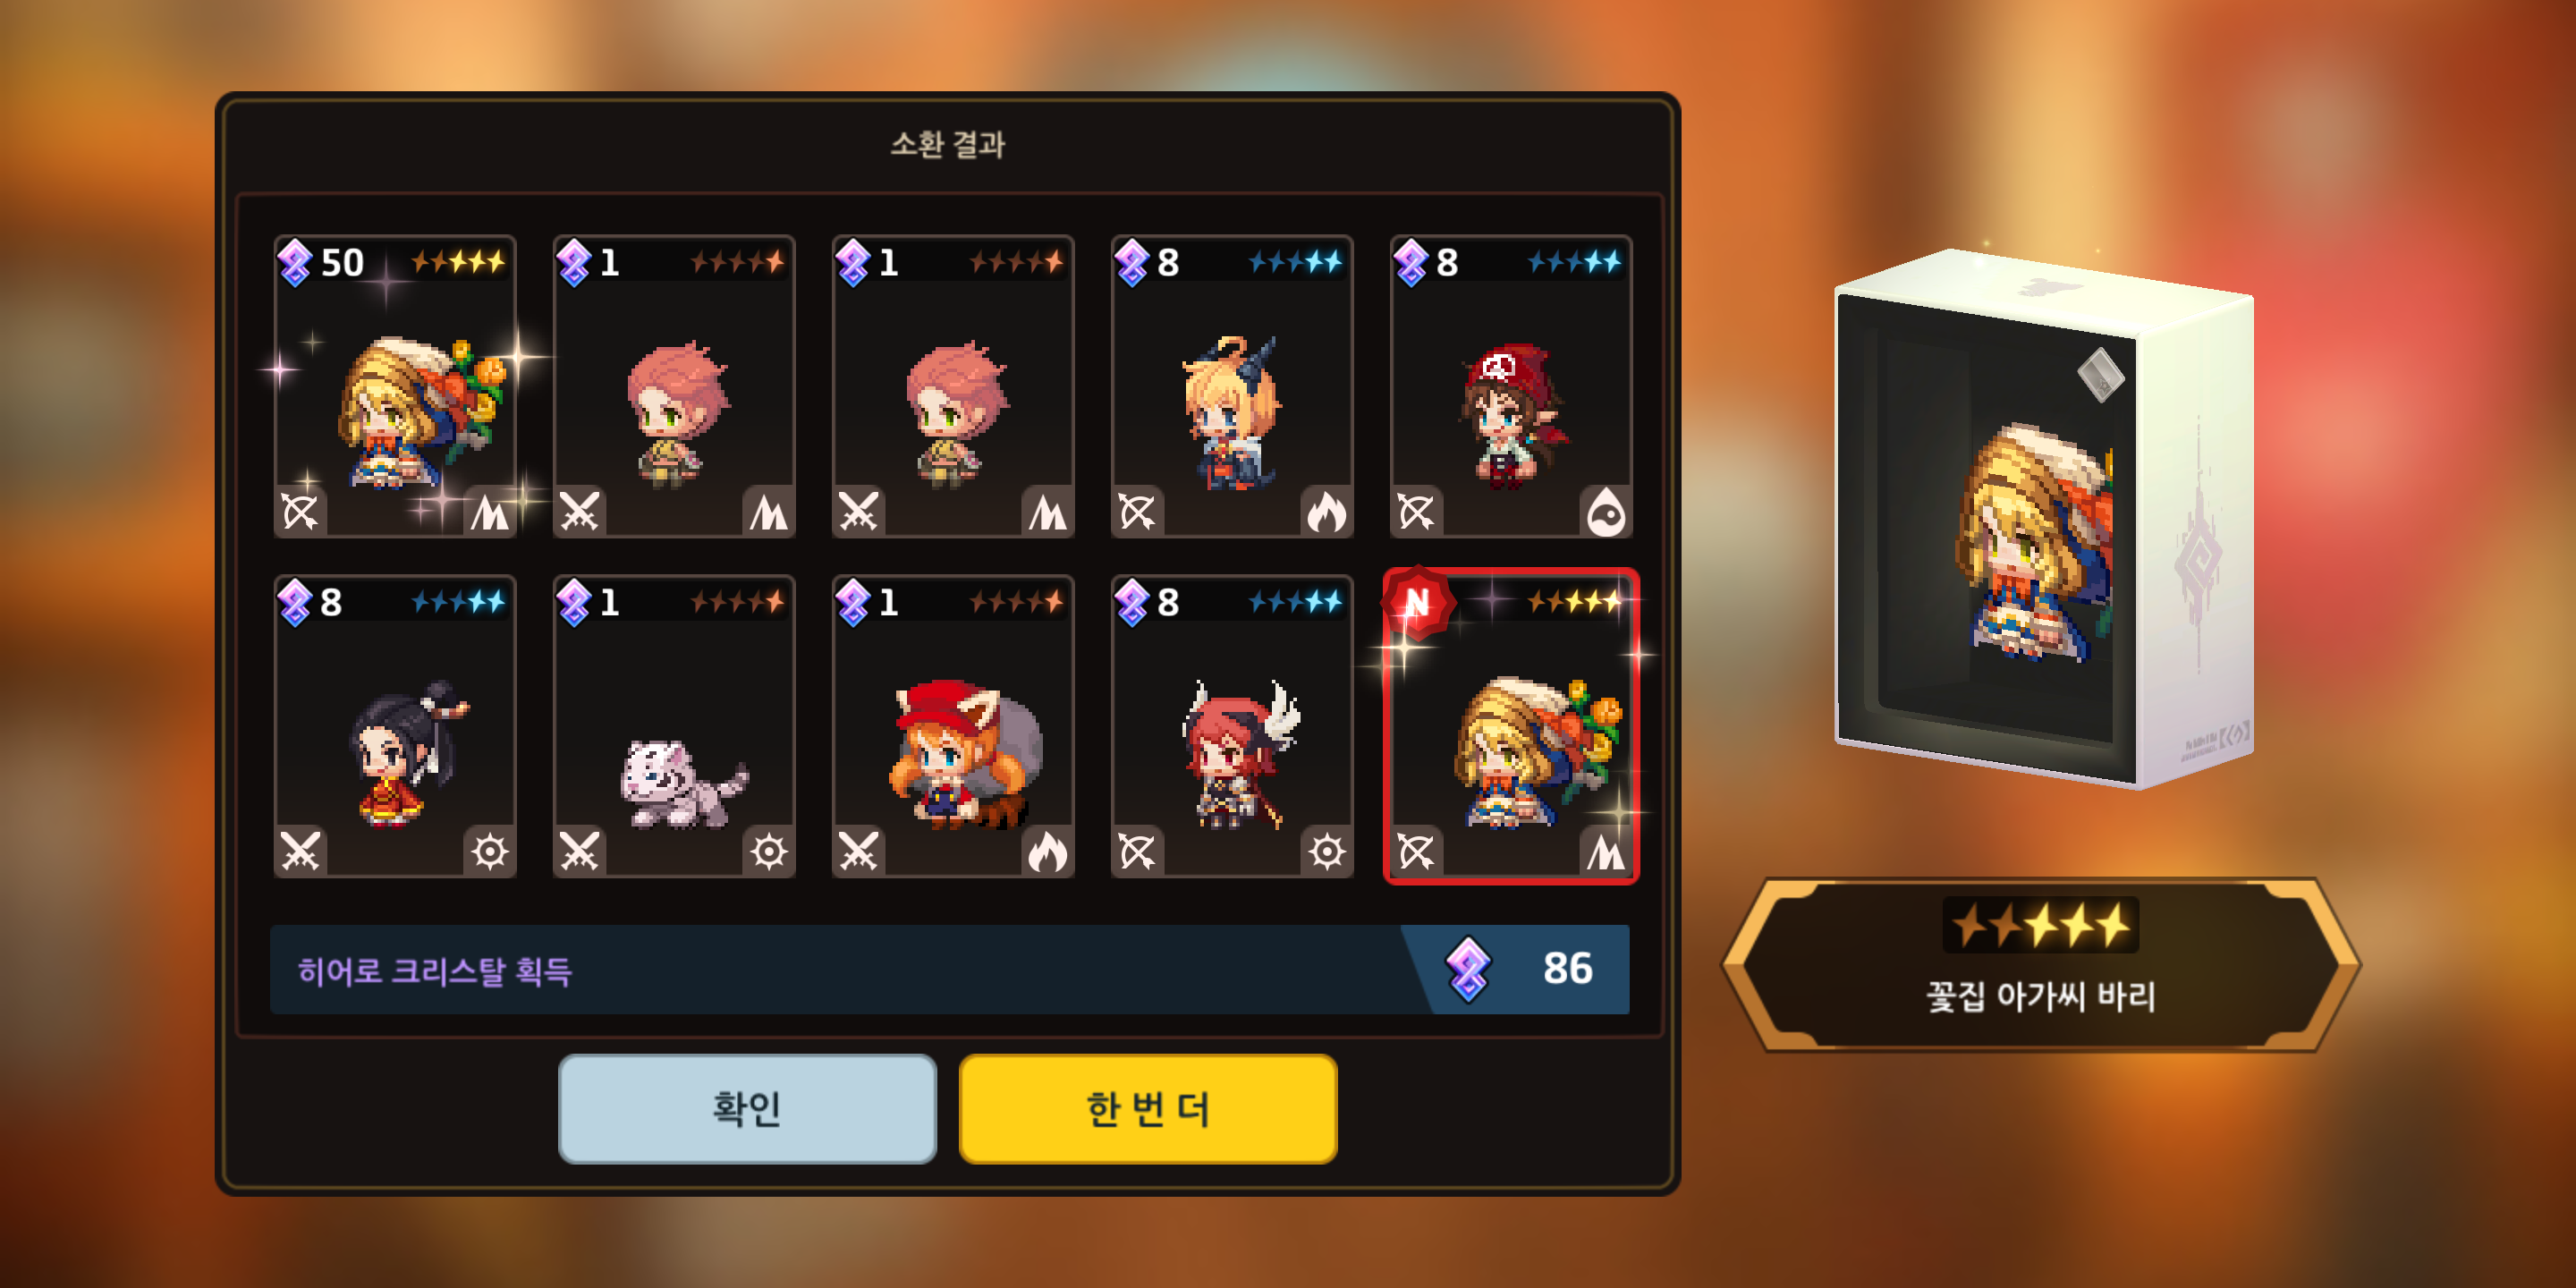This screenshot has height=1288, width=2576.
Task: Select the 50-crystal flower girl card
Action: pos(395,386)
